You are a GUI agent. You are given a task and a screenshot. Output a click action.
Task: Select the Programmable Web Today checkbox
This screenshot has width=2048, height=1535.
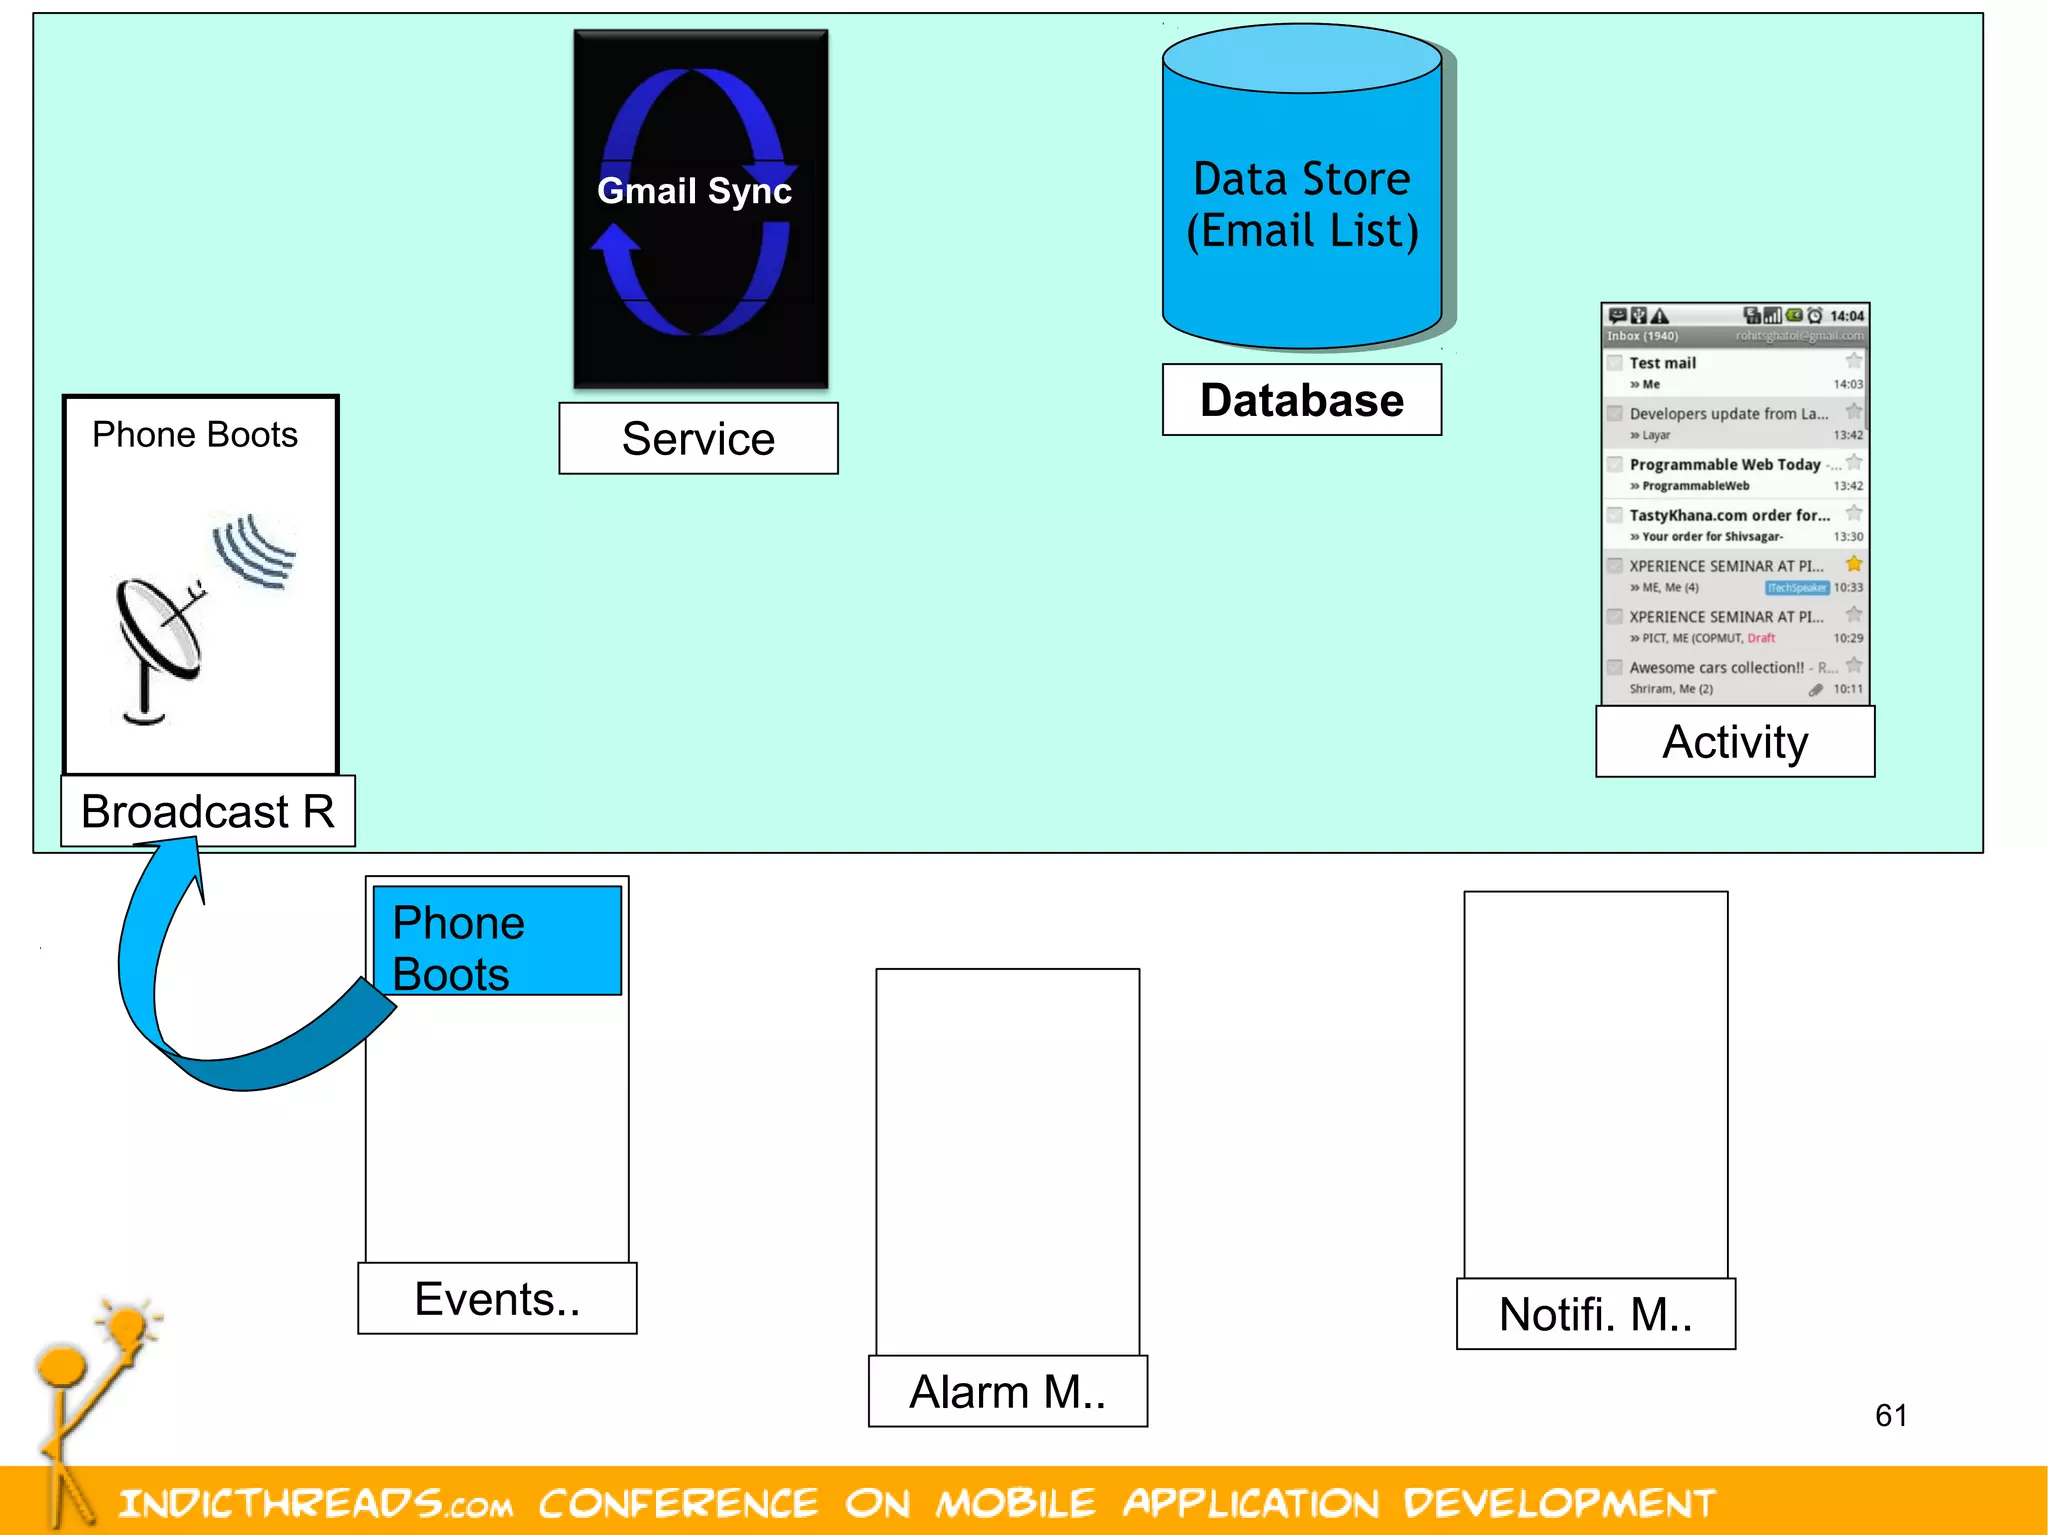click(x=1614, y=464)
